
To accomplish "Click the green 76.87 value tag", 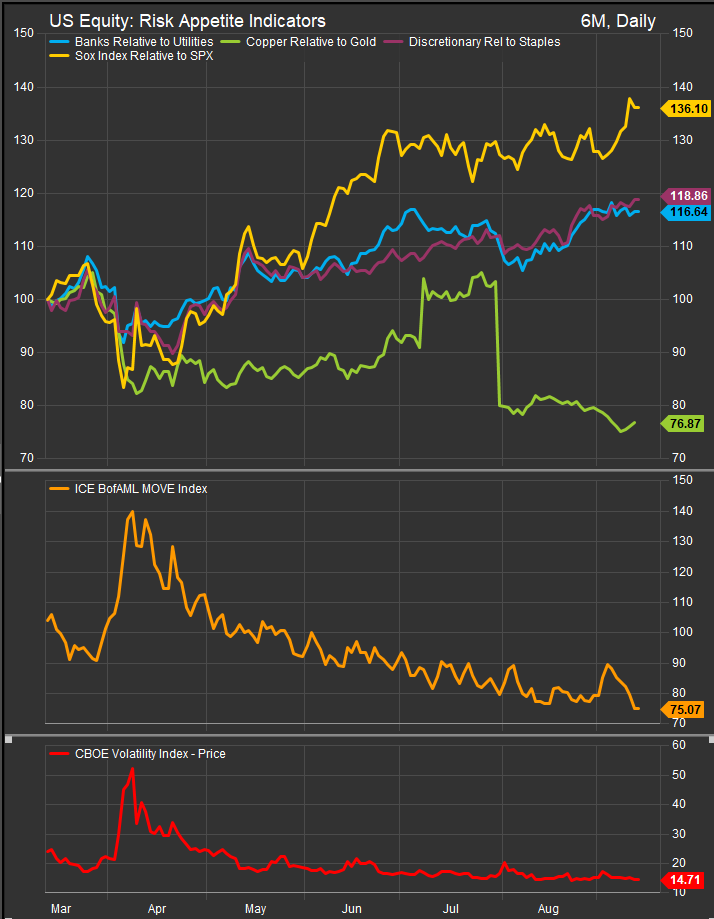I will [685, 424].
